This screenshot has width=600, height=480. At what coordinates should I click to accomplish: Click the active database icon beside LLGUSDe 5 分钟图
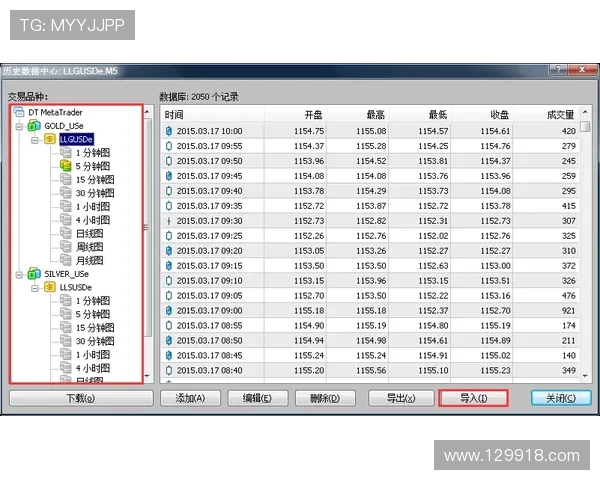point(65,166)
